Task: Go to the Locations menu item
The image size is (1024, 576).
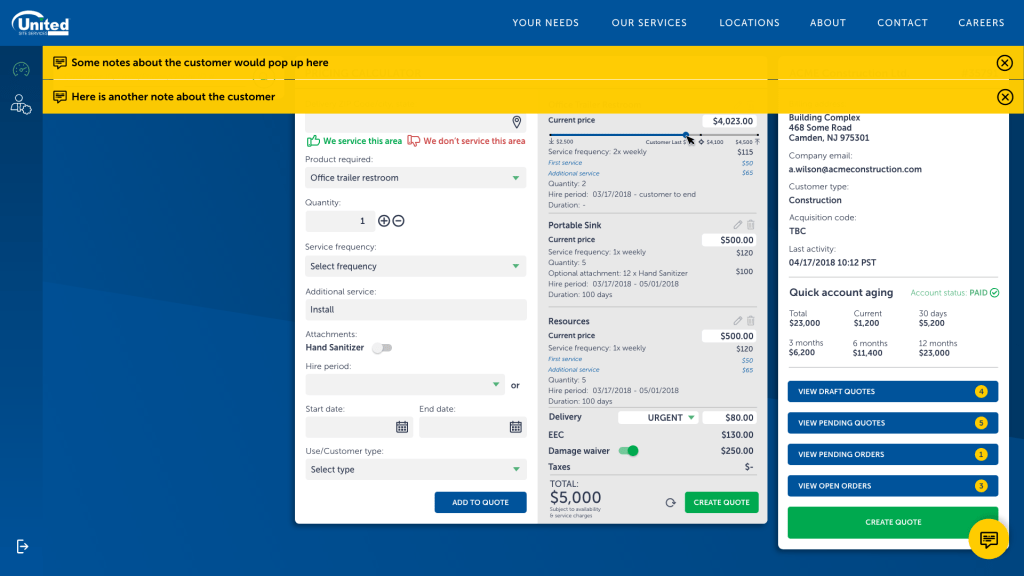Action: tap(749, 23)
